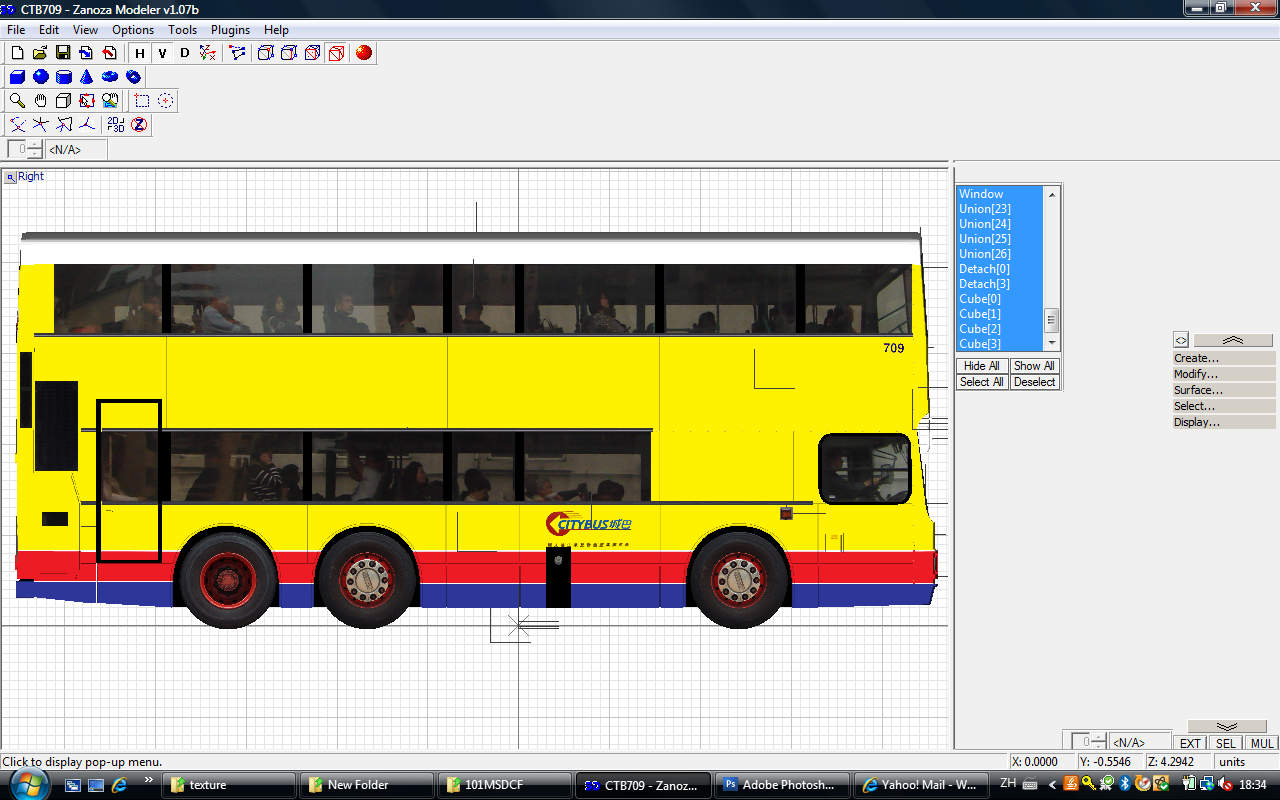Enable edge selection level cube icon
Image resolution: width=1280 pixels, height=800 pixels.
[265, 53]
